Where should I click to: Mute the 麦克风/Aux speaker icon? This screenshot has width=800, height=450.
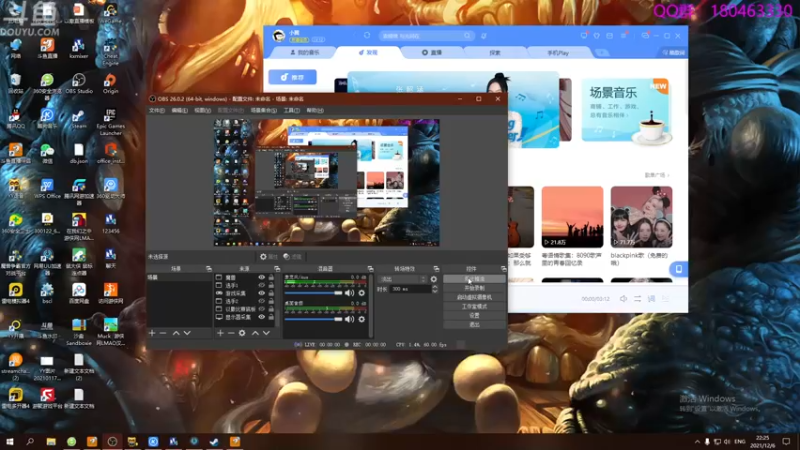349,293
